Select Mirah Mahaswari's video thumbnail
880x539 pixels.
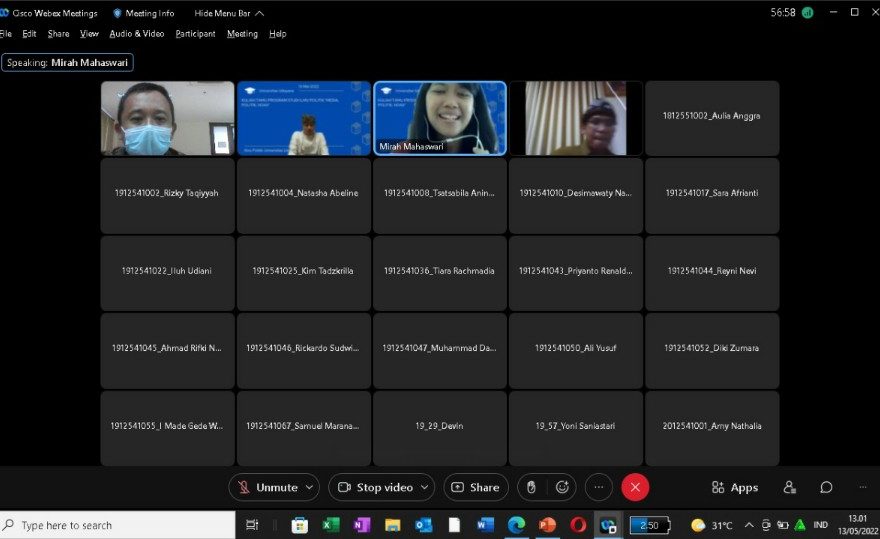click(x=439, y=118)
